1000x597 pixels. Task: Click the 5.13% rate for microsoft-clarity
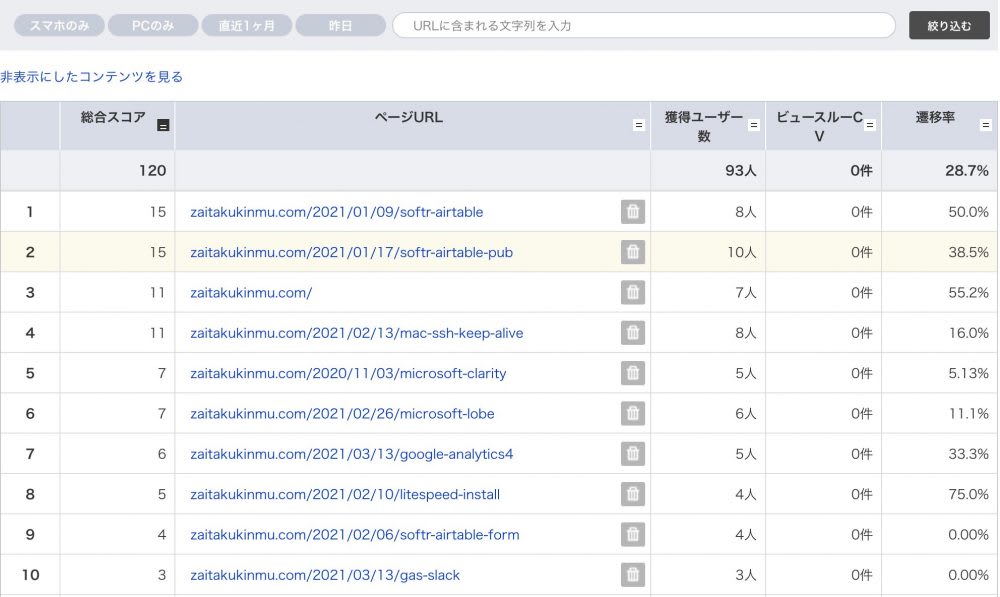(x=968, y=373)
